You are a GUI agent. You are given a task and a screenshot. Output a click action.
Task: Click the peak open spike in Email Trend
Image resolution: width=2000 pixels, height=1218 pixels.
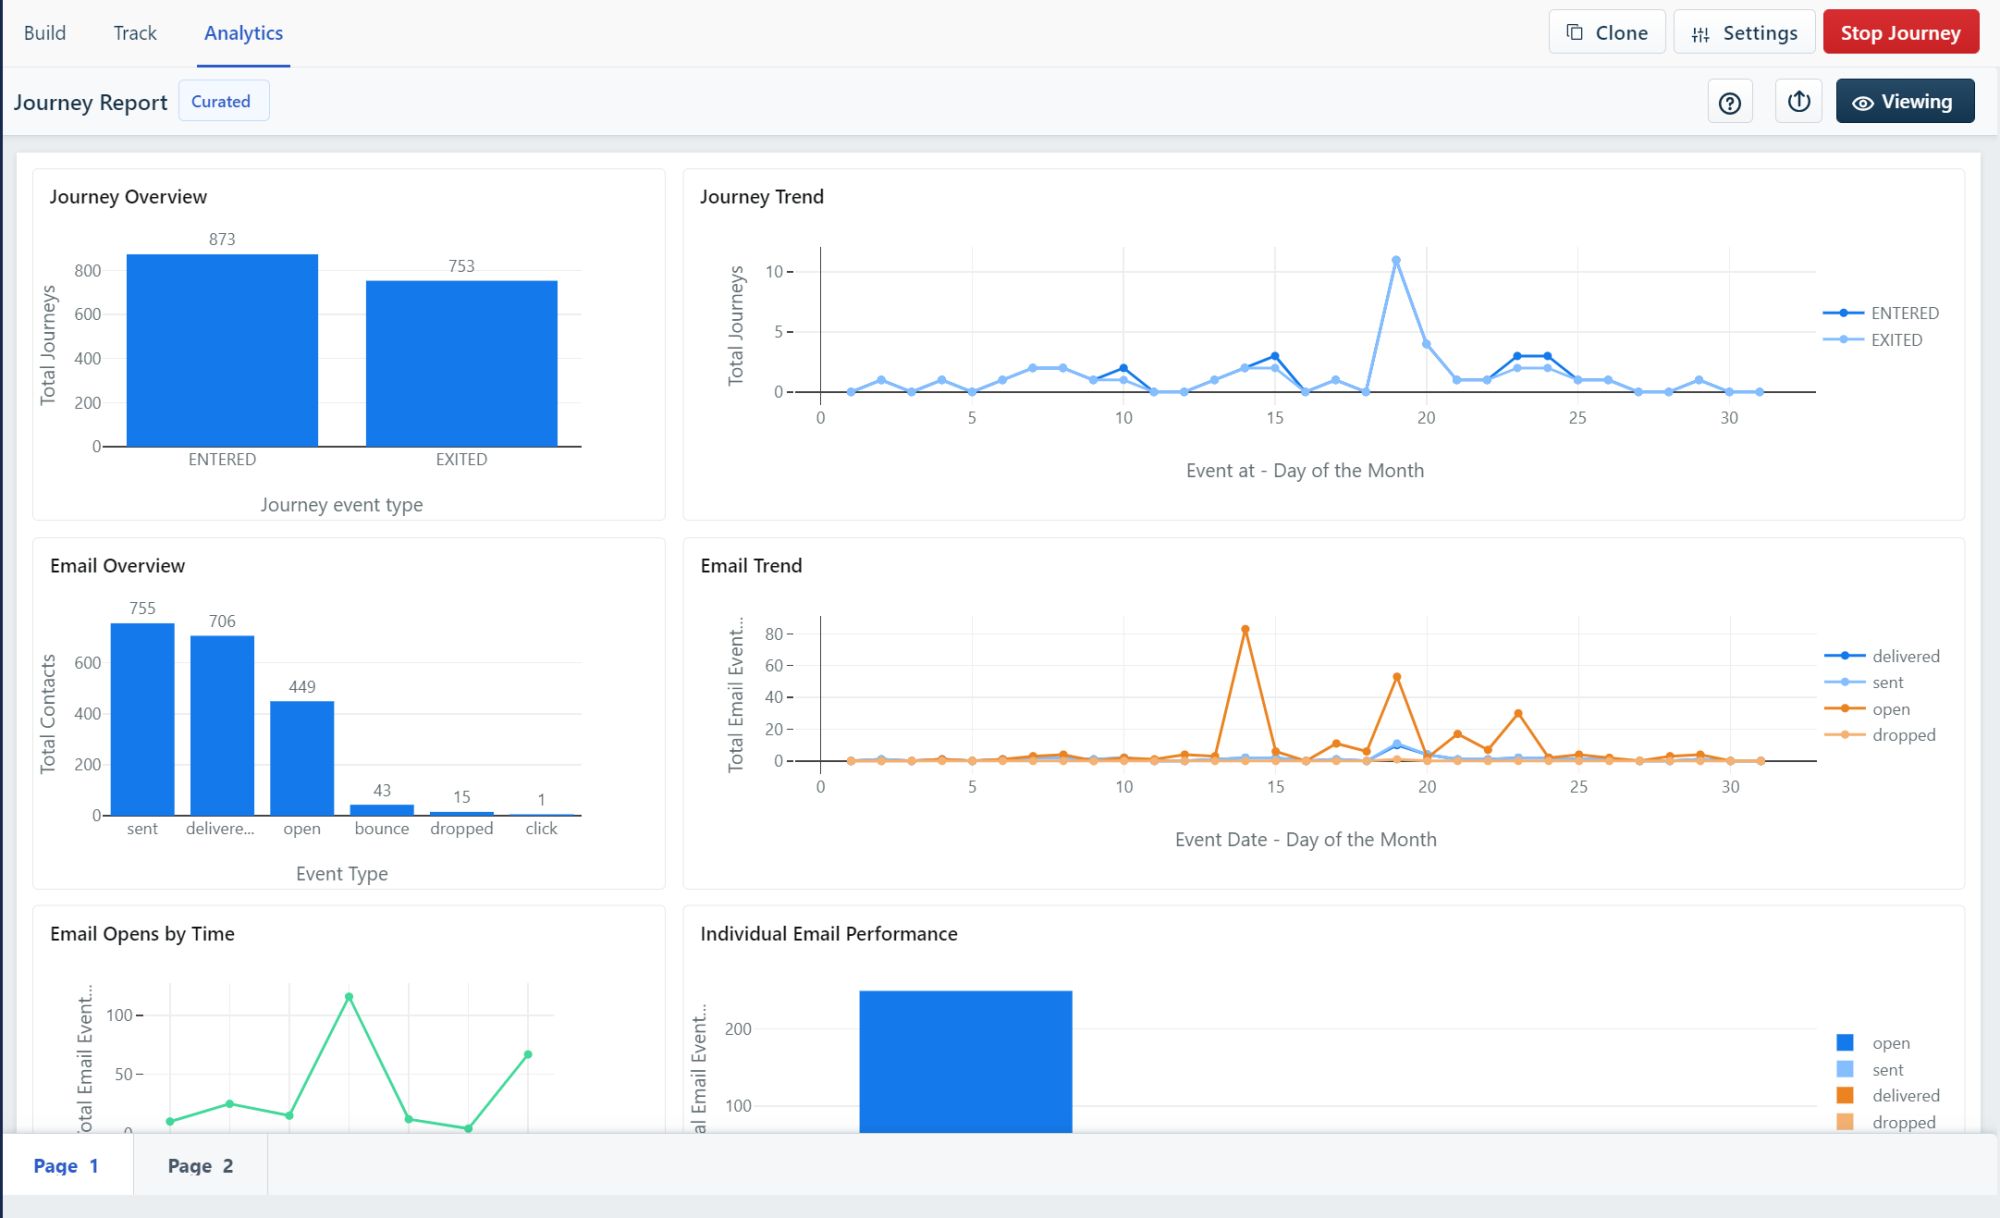pyautogui.click(x=1244, y=628)
